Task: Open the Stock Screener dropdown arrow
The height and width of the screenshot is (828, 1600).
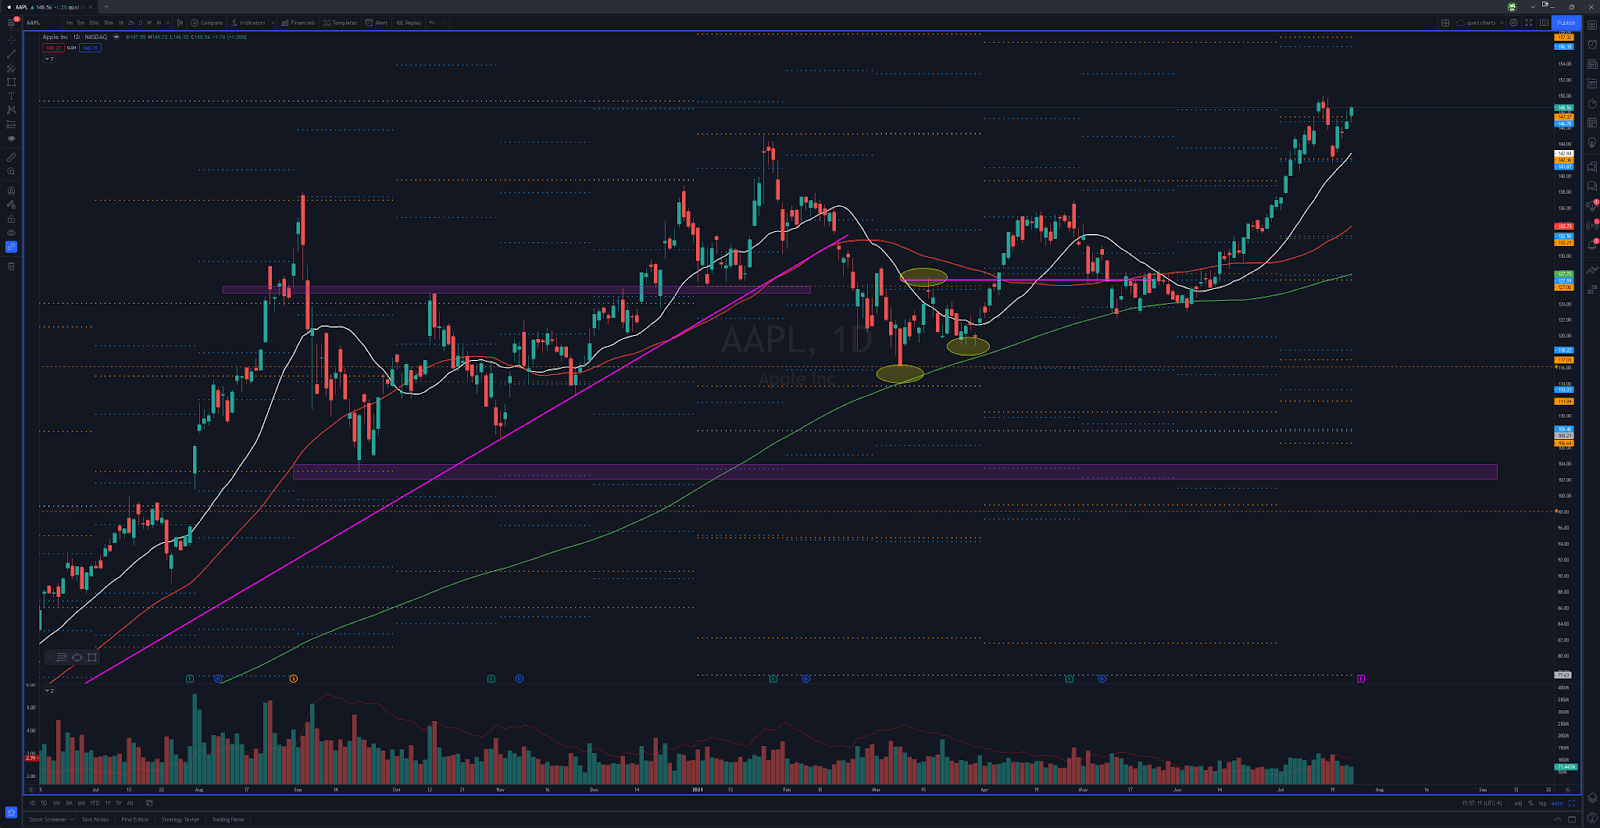Action: tap(72, 819)
